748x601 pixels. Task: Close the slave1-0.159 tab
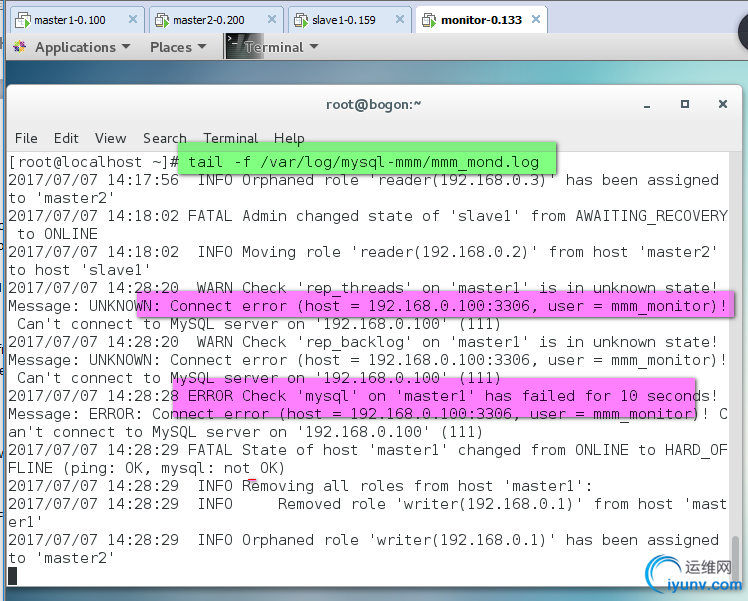[400, 20]
